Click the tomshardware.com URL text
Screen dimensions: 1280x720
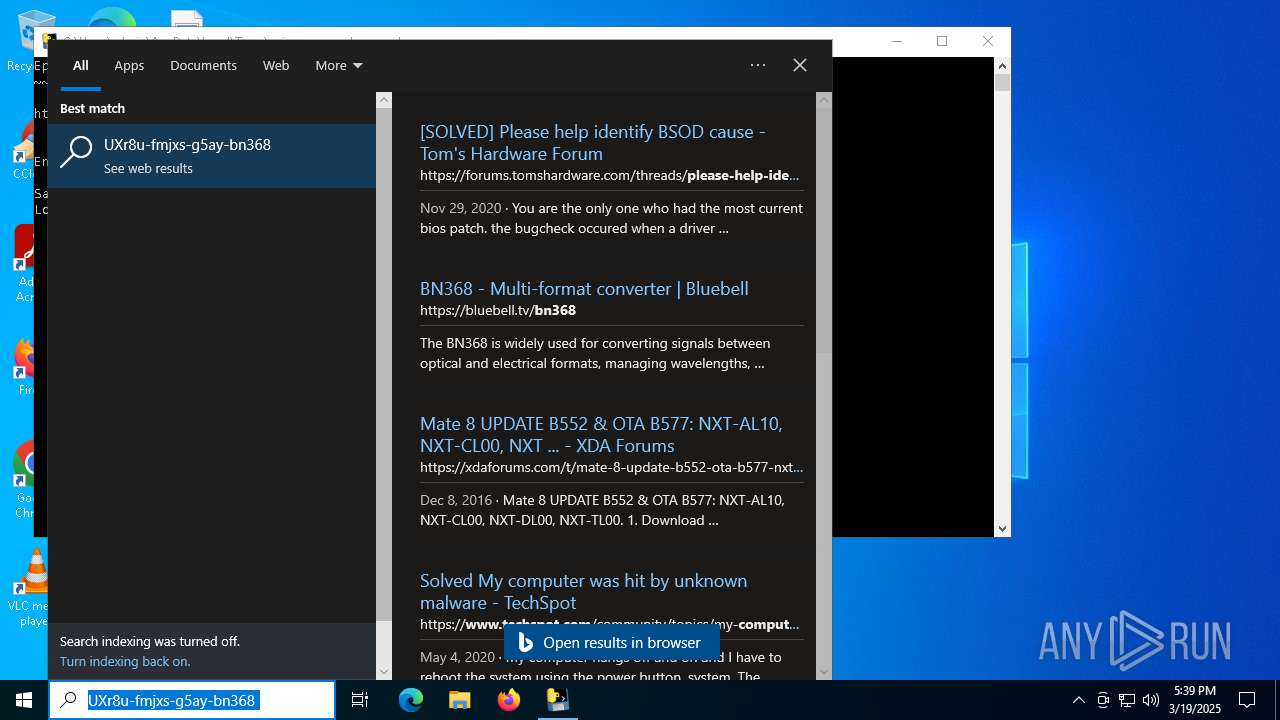pyautogui.click(x=610, y=175)
